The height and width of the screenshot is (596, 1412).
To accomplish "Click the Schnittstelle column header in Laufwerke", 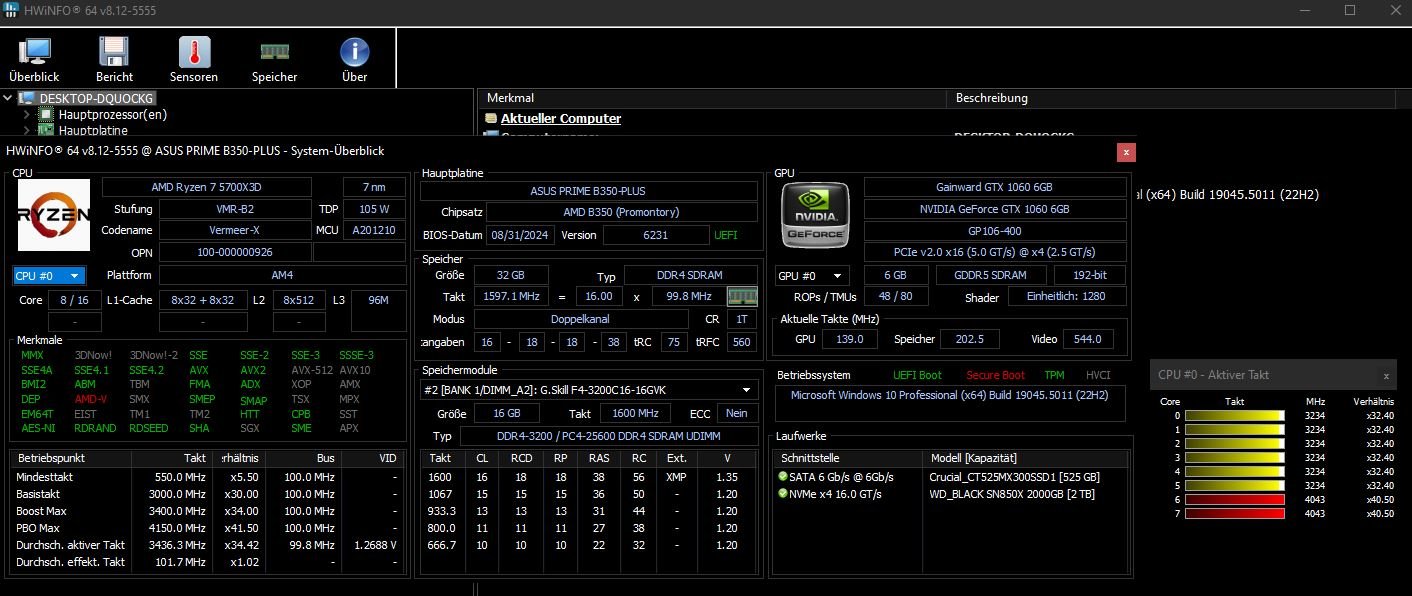I will 847,457.
